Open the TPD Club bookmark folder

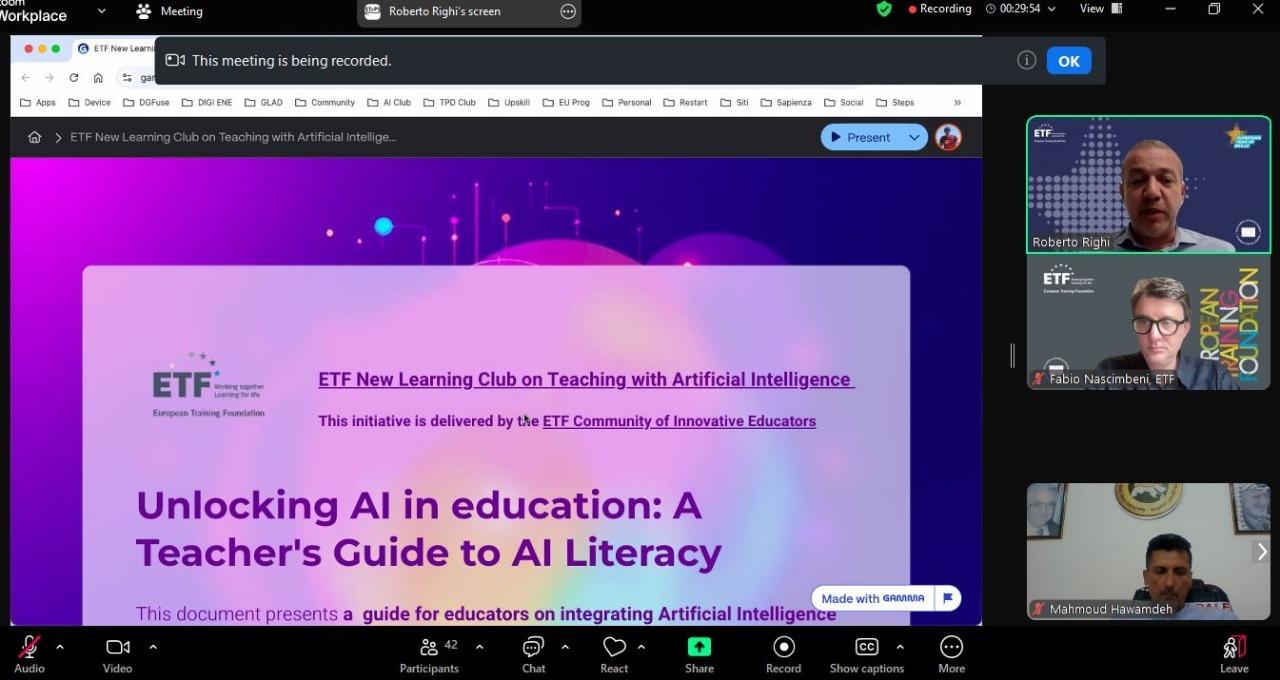tap(450, 102)
